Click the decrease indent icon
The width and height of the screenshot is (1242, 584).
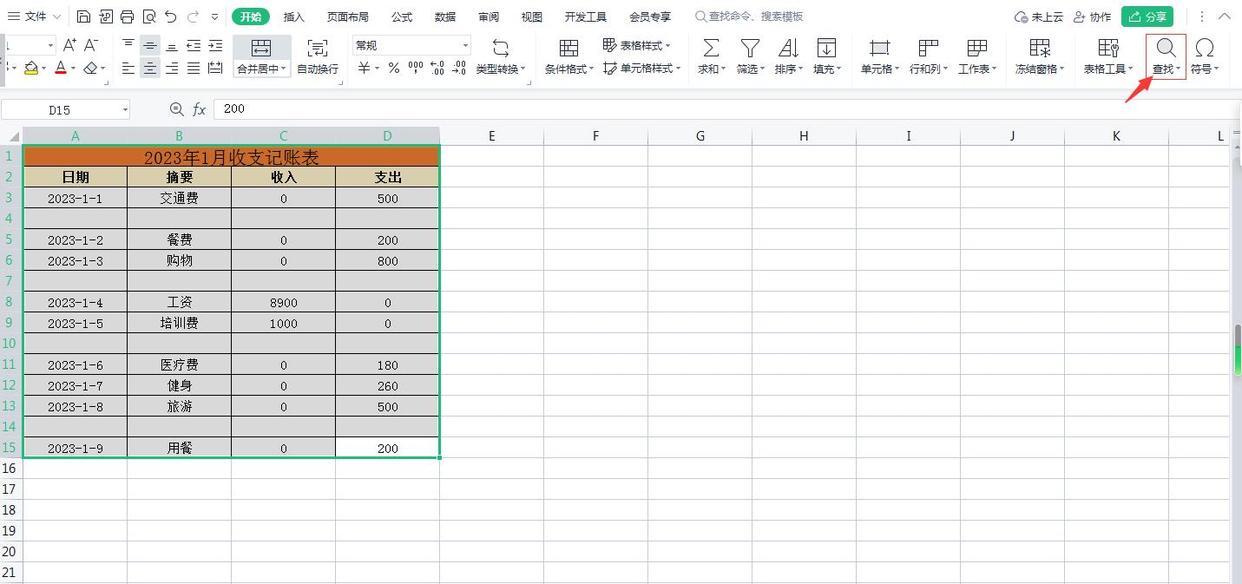tap(194, 45)
